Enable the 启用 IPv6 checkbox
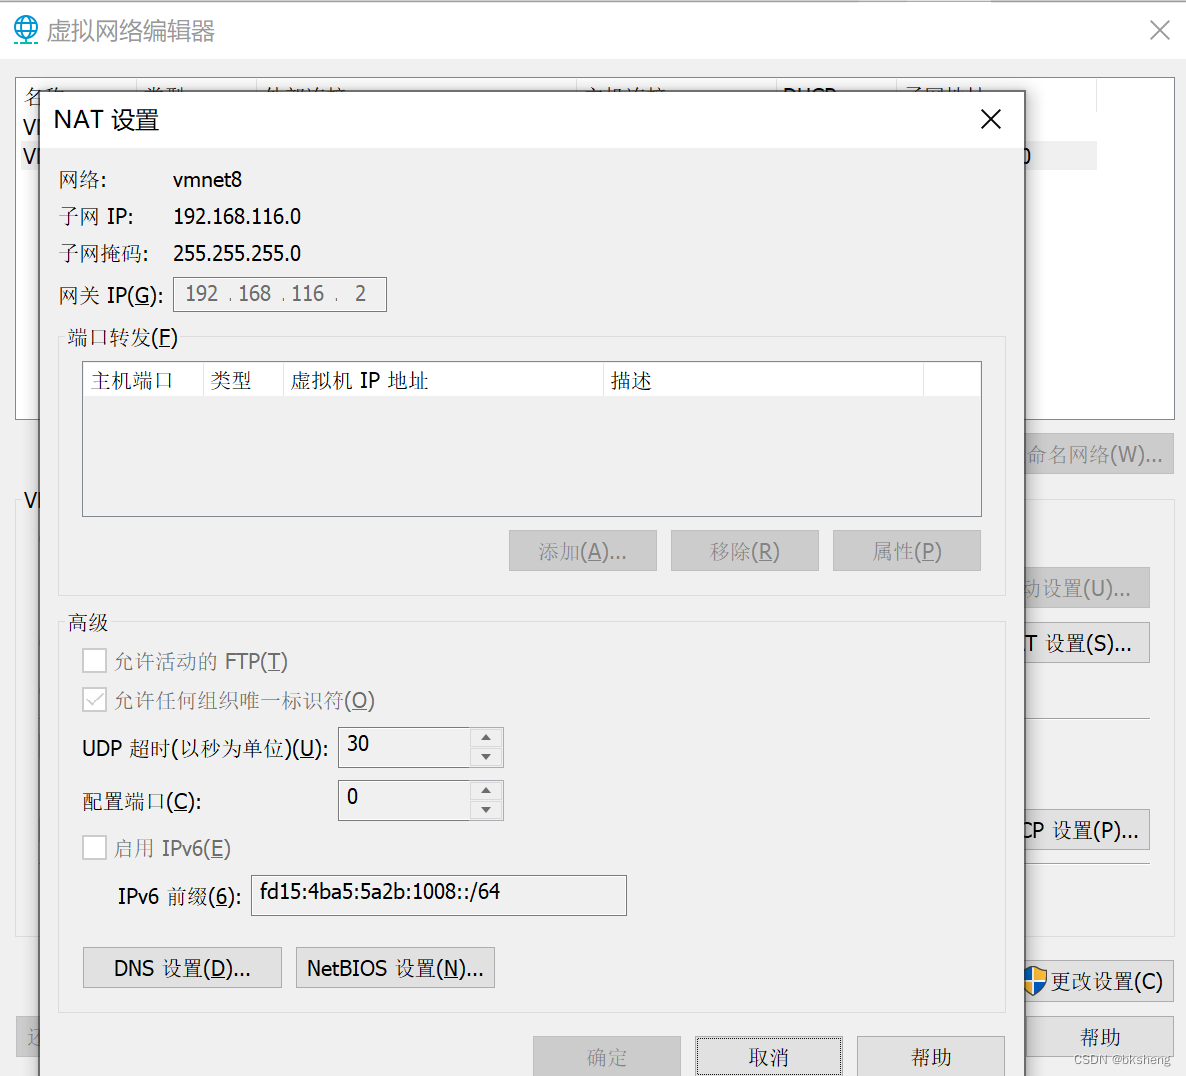This screenshot has height=1076, width=1186. pyautogui.click(x=94, y=848)
